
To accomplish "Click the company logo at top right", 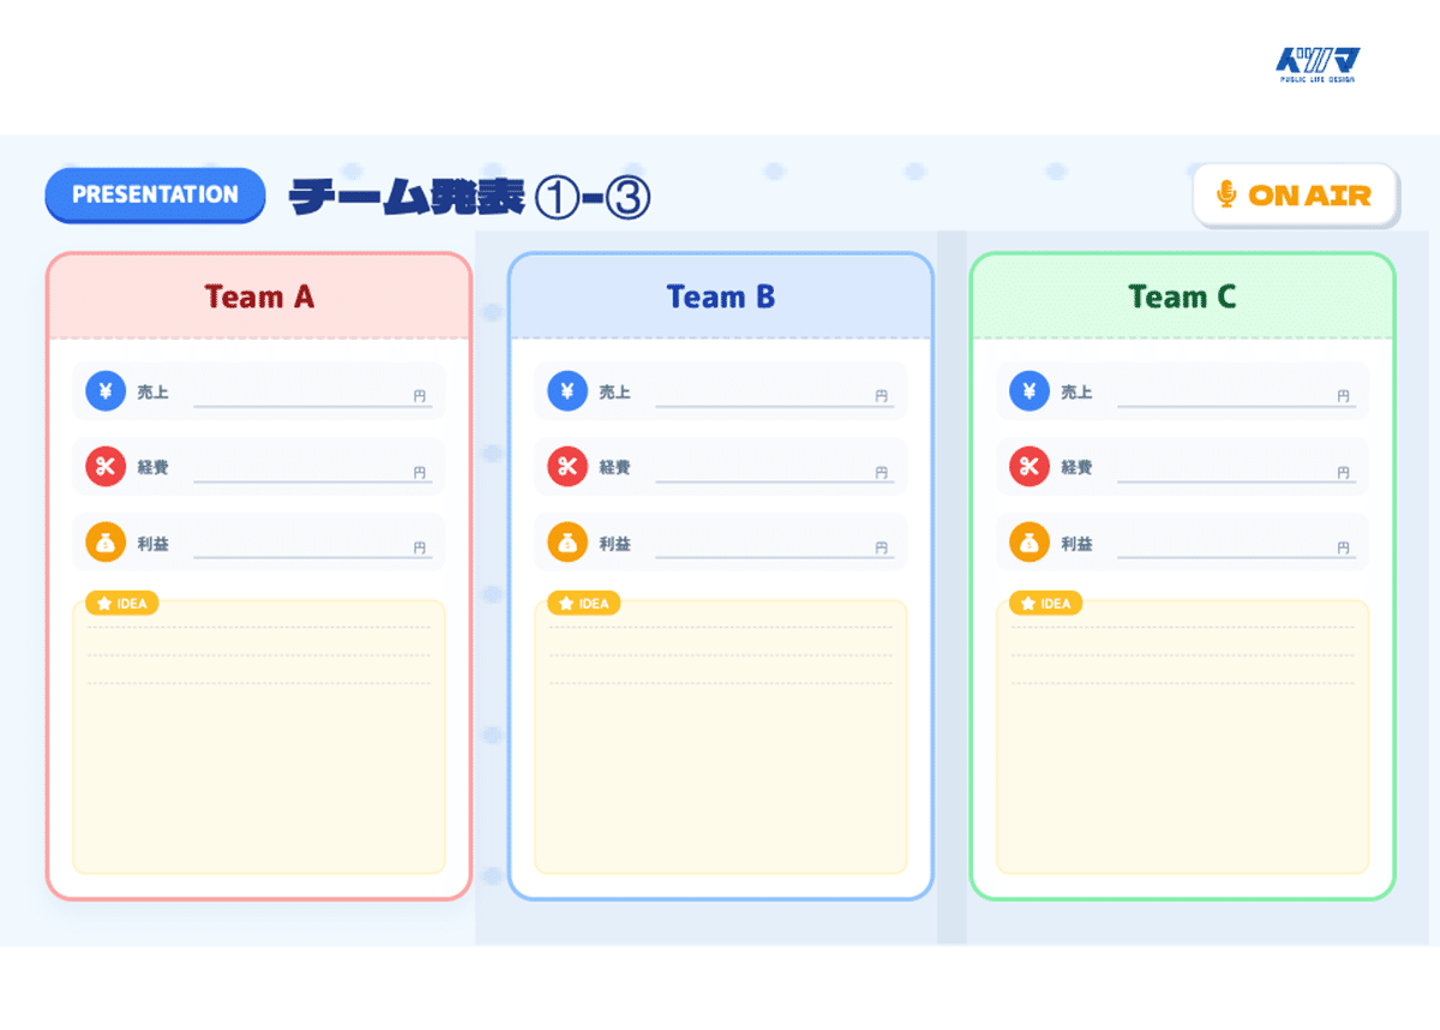I will point(1317,65).
